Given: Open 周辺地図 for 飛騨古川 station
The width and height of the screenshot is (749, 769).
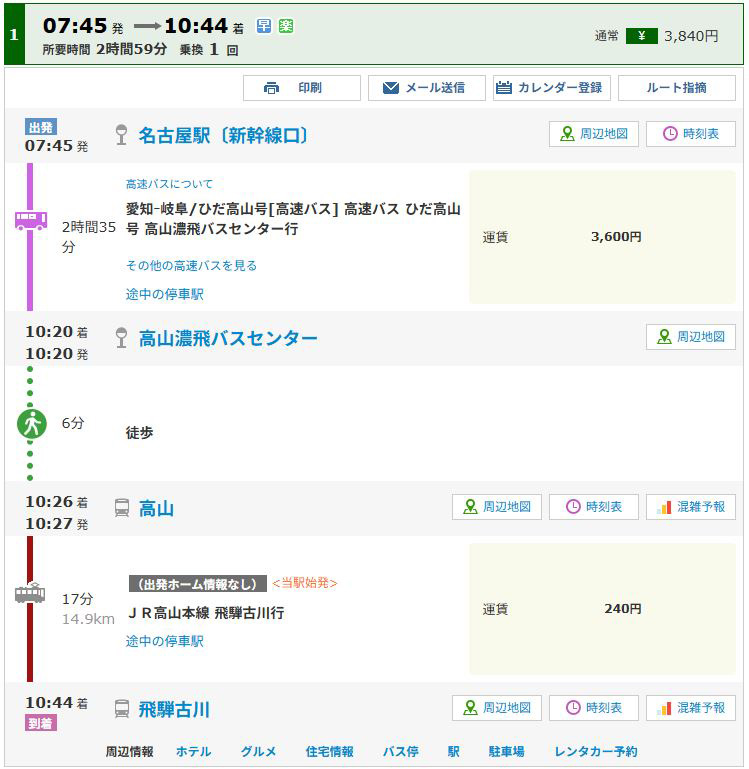Looking at the screenshot, I should pos(496,708).
